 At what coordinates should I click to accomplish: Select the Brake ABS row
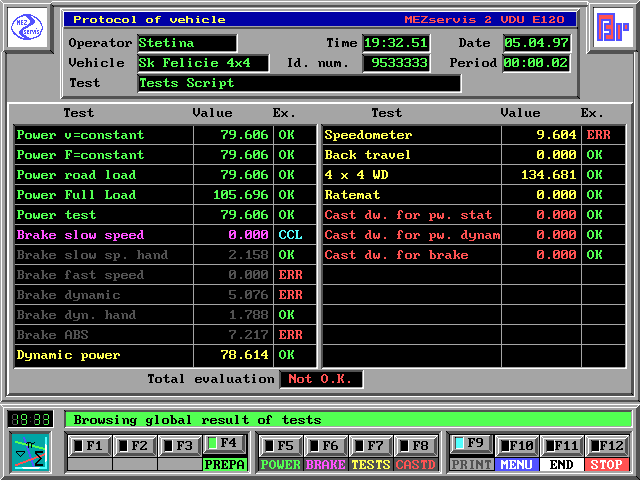coord(165,335)
